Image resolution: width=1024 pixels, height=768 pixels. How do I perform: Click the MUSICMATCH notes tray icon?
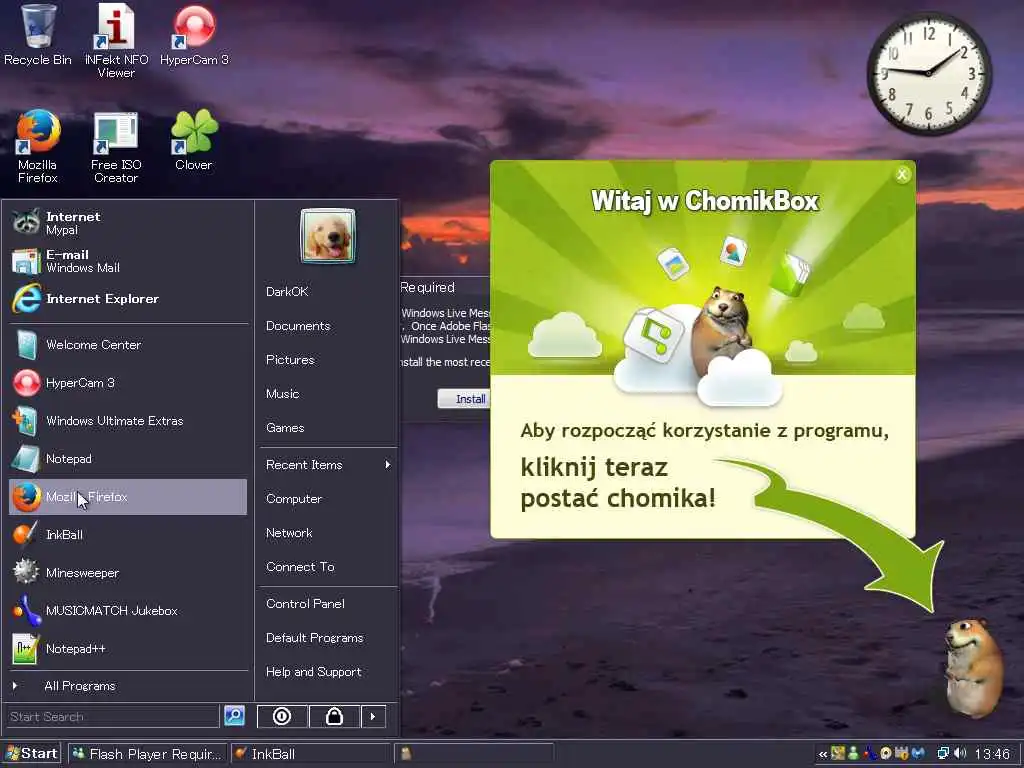pyautogui.click(x=870, y=754)
